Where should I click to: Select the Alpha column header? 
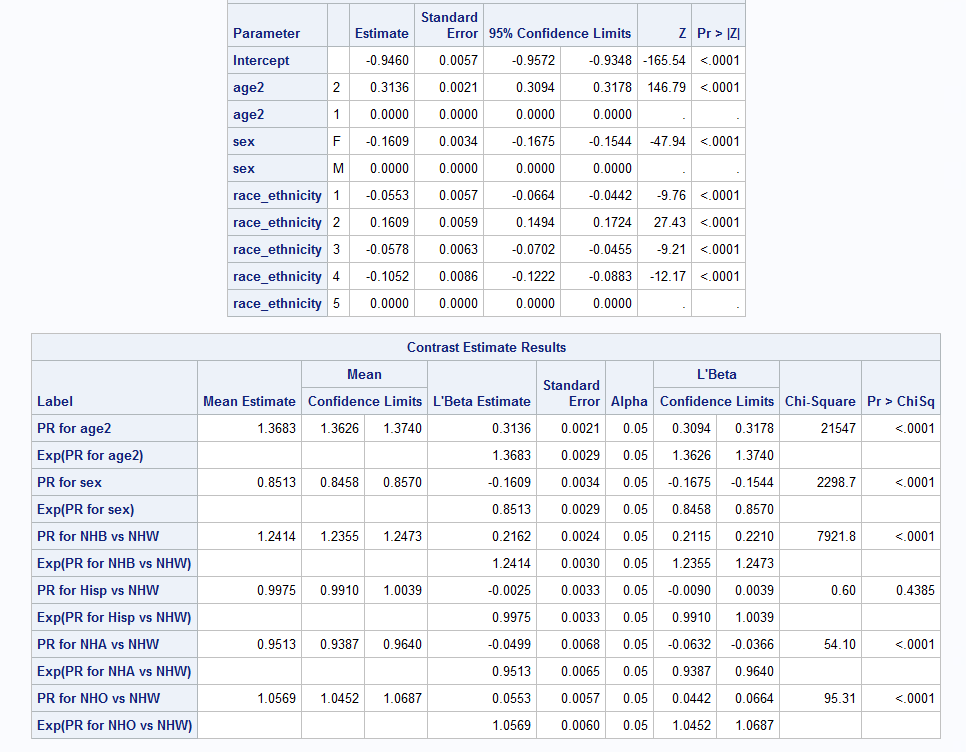tap(629, 401)
